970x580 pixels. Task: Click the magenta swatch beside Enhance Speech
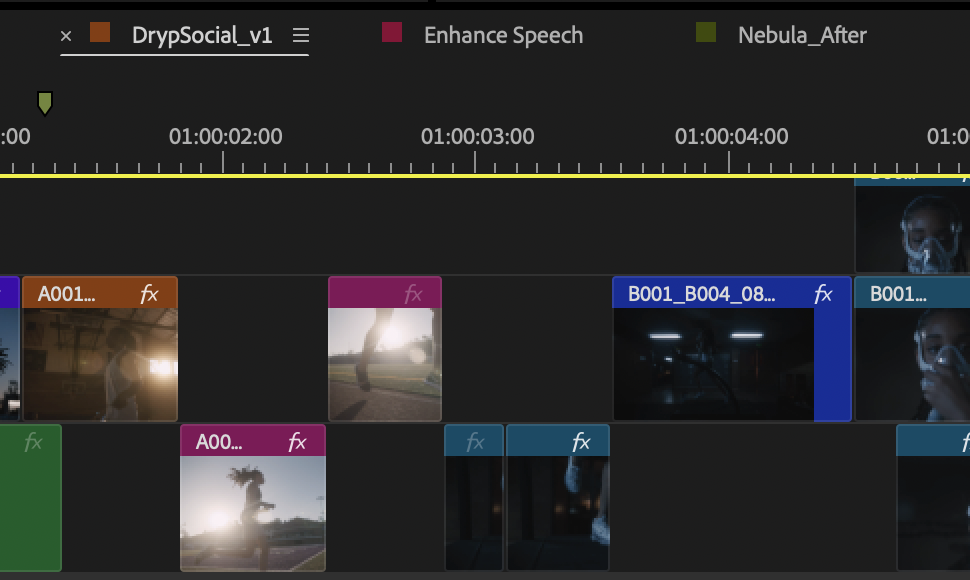(x=390, y=31)
